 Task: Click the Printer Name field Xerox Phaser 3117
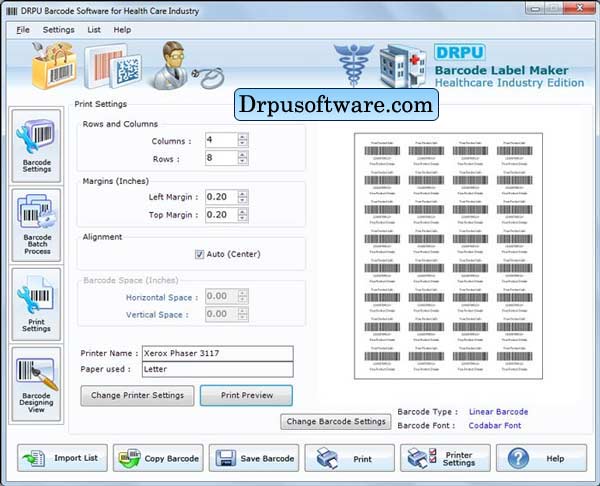pos(218,353)
